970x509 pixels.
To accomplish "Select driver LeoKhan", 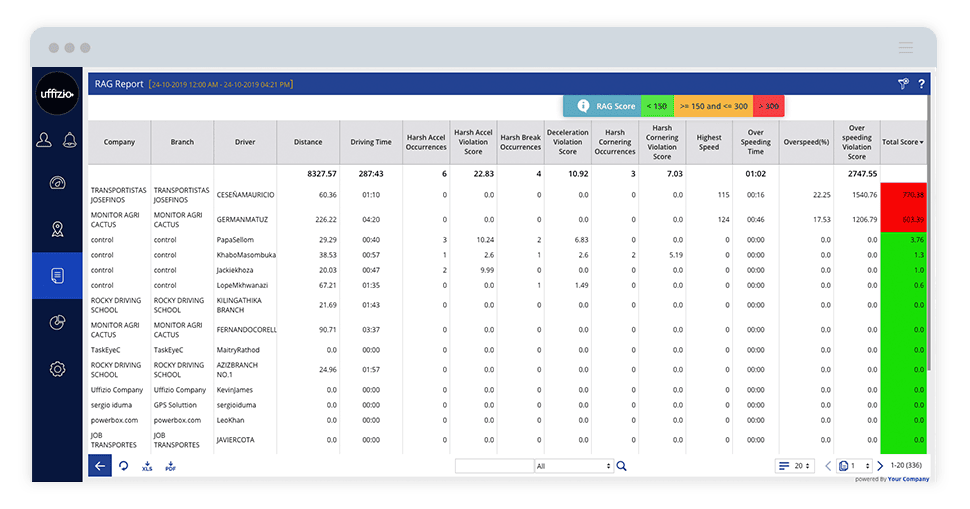I will (x=230, y=421).
